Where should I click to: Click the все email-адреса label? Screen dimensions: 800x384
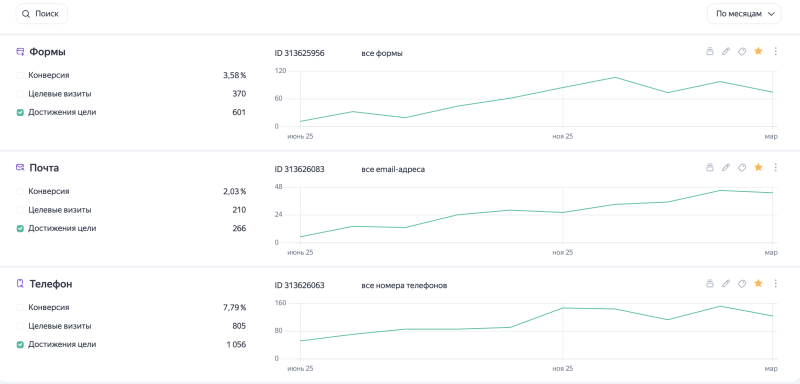pos(393,169)
